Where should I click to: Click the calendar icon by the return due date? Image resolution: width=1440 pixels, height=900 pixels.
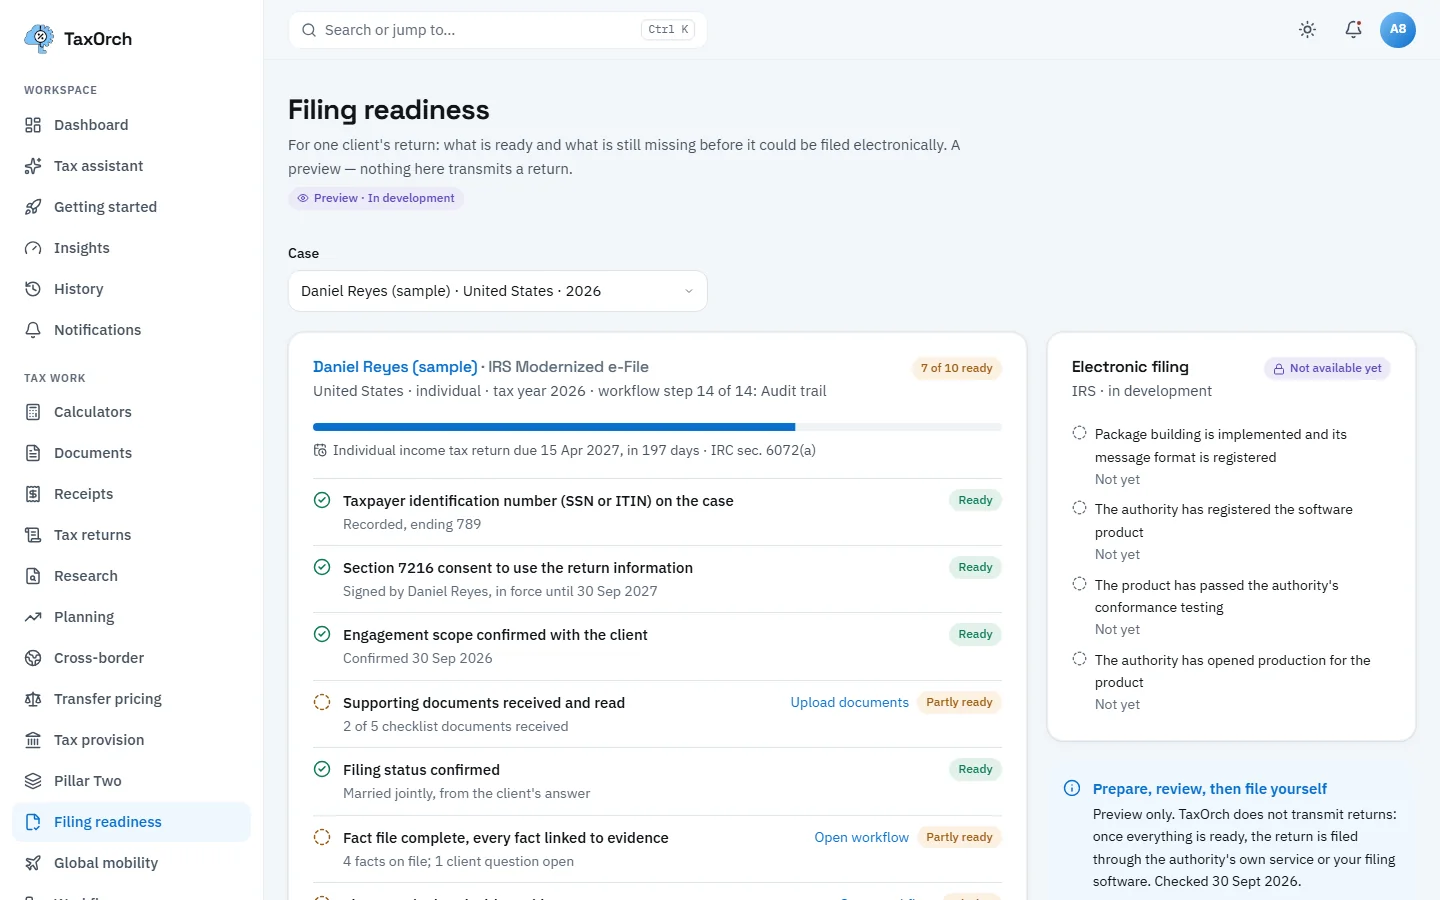pos(320,451)
